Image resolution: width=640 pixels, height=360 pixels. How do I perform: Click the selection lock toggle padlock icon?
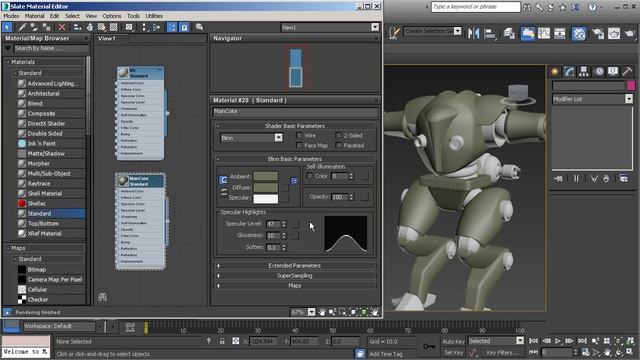(x=222, y=341)
